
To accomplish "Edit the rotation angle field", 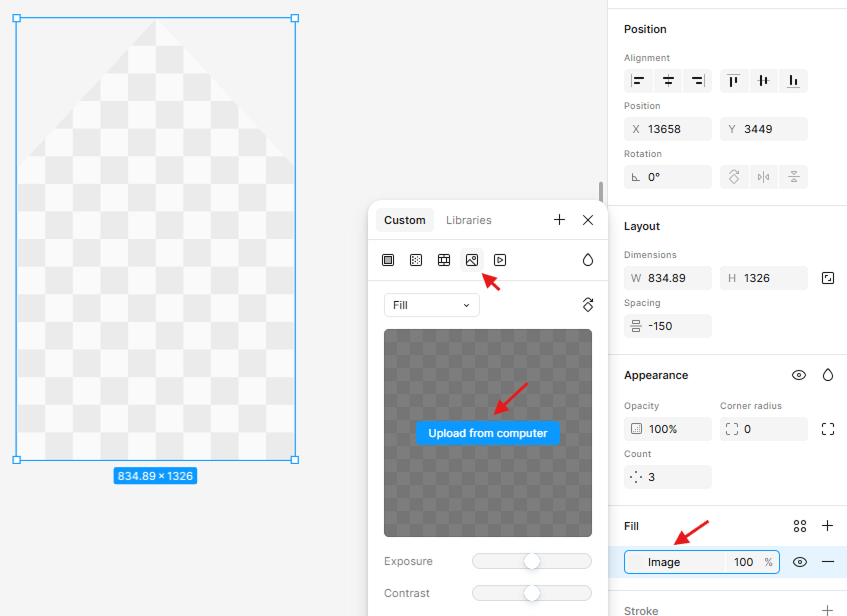I will [668, 177].
